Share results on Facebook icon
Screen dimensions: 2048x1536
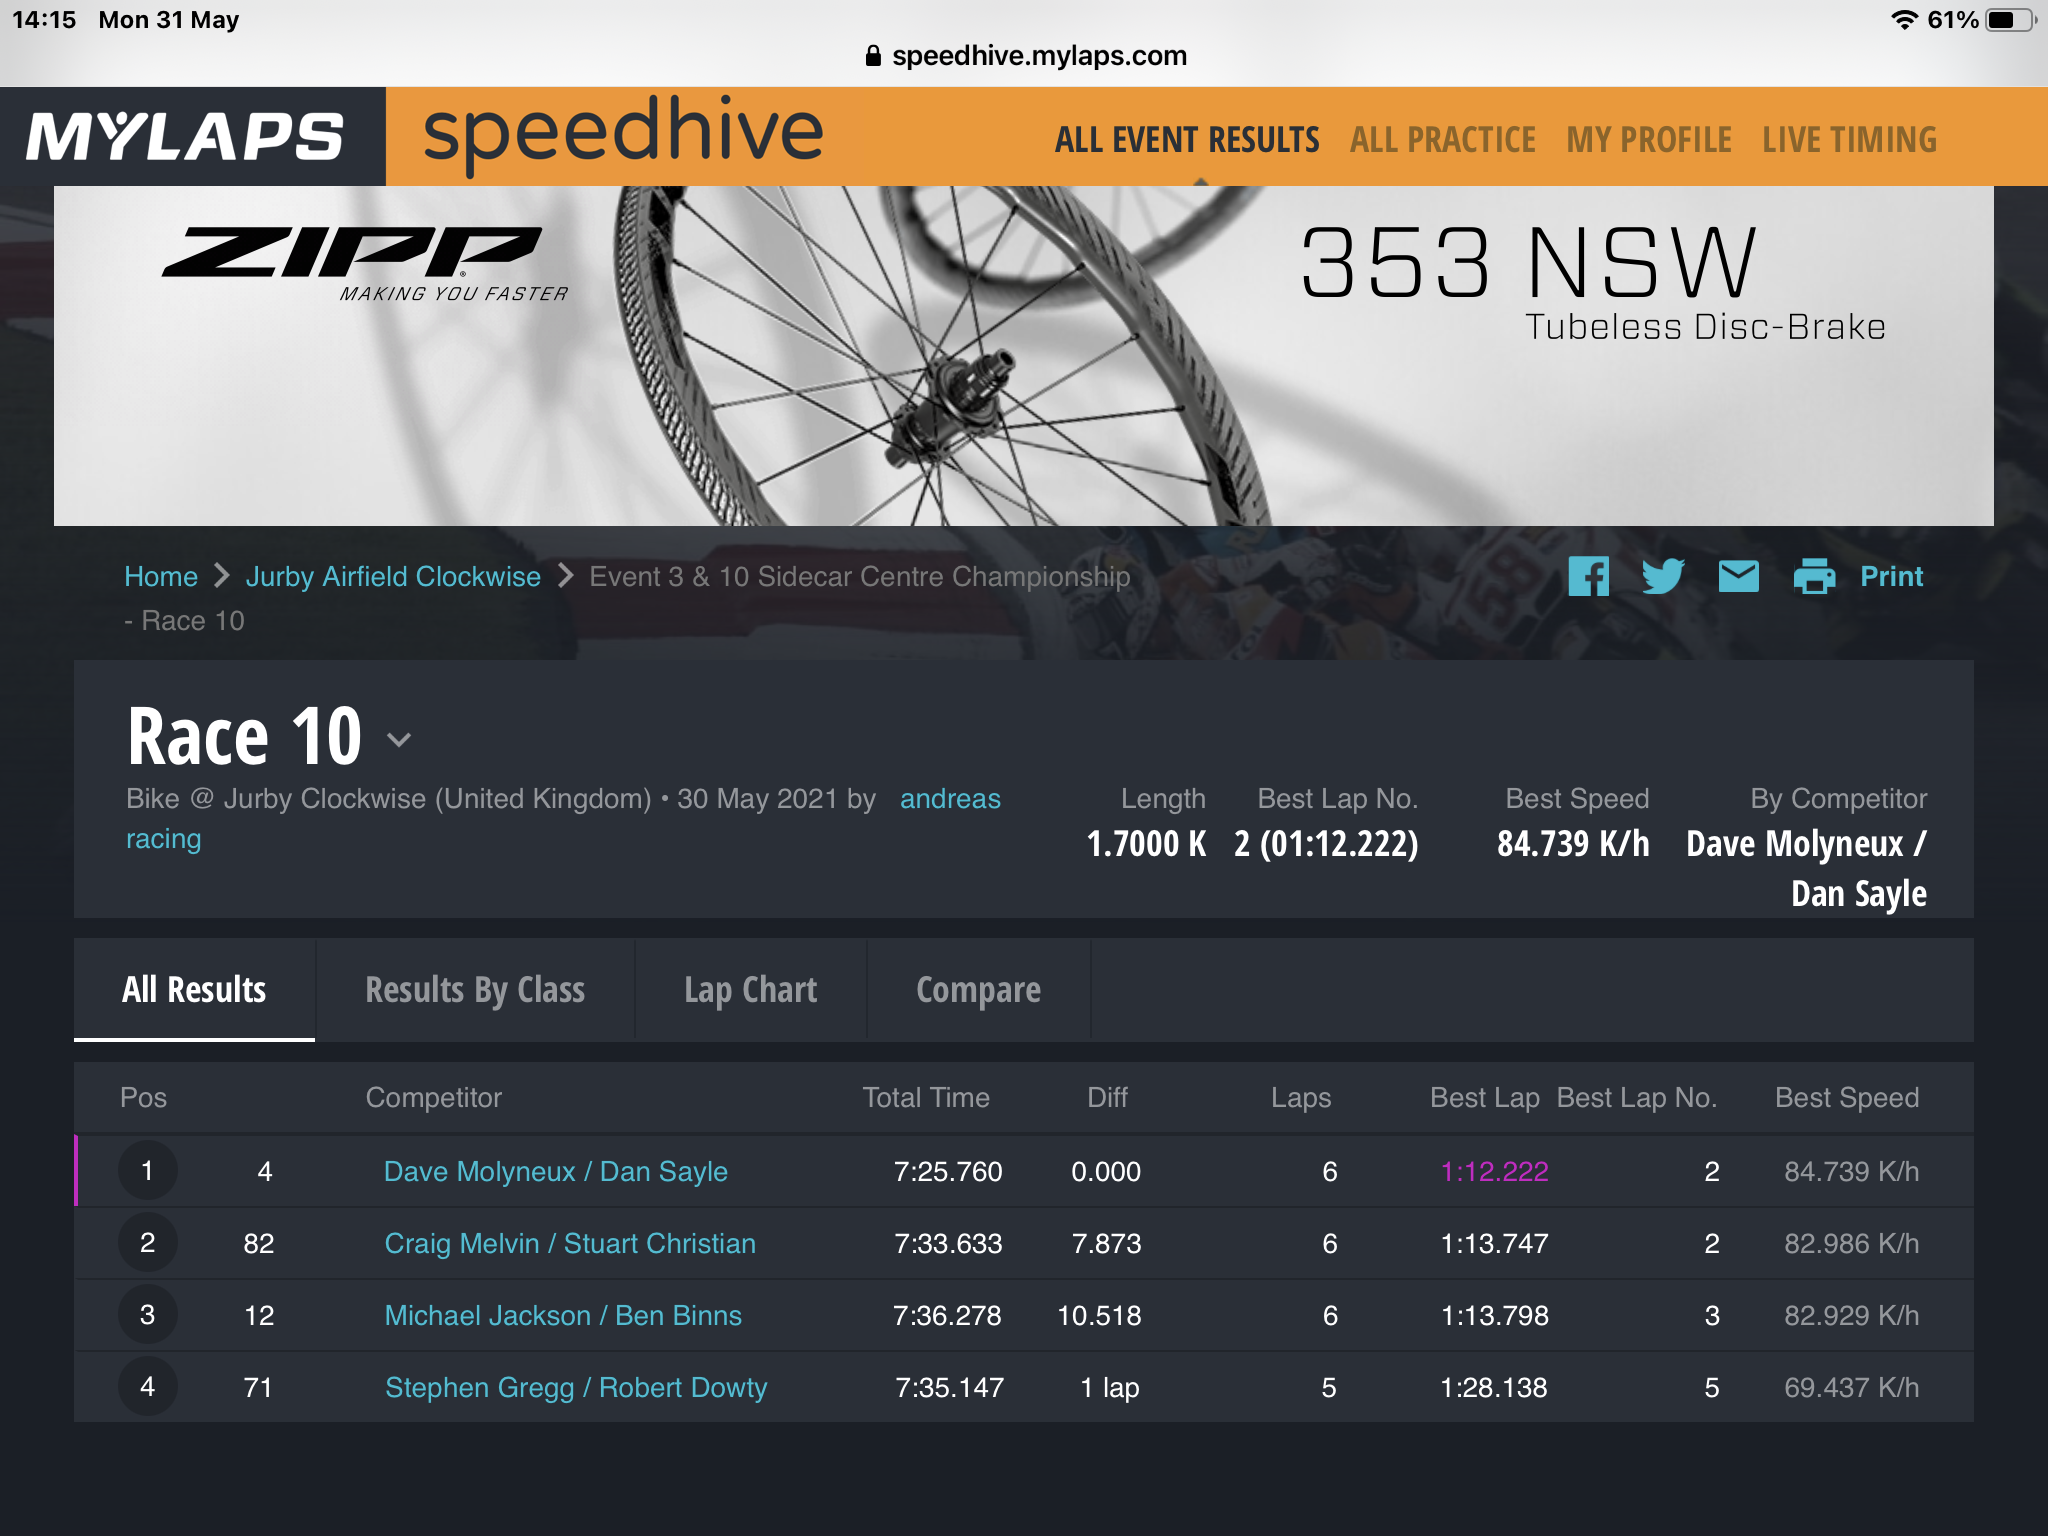pyautogui.click(x=1588, y=576)
